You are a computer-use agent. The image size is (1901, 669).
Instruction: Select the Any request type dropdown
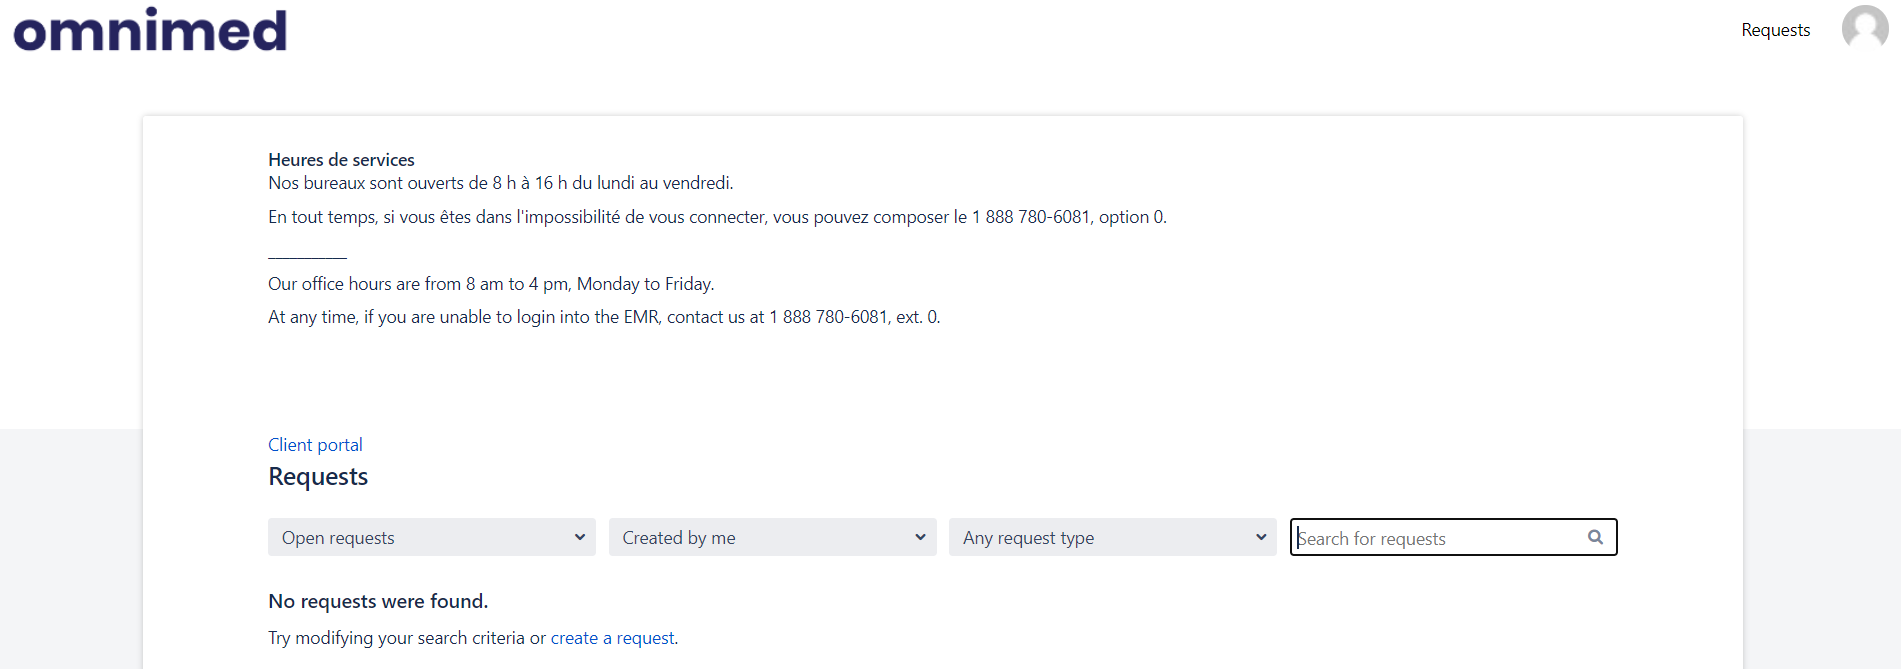[x=1112, y=537]
